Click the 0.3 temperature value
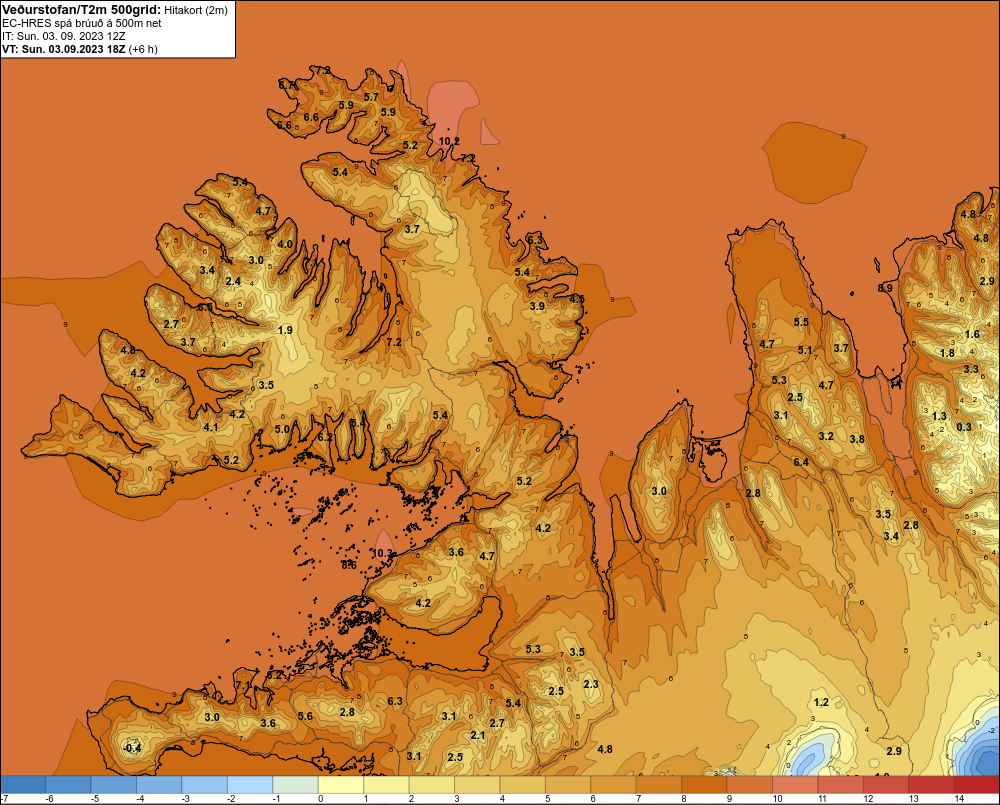 (x=964, y=427)
